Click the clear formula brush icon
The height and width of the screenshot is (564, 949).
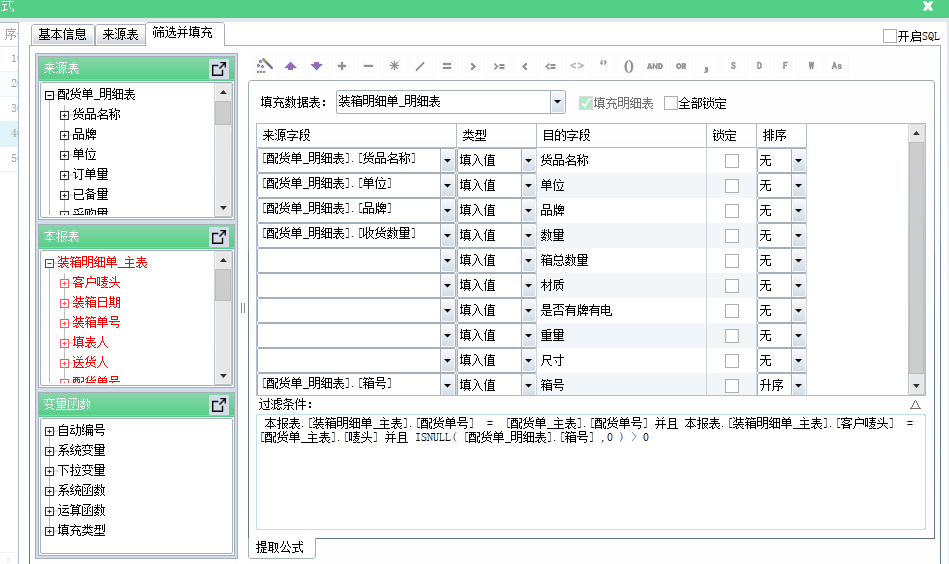tap(264, 65)
